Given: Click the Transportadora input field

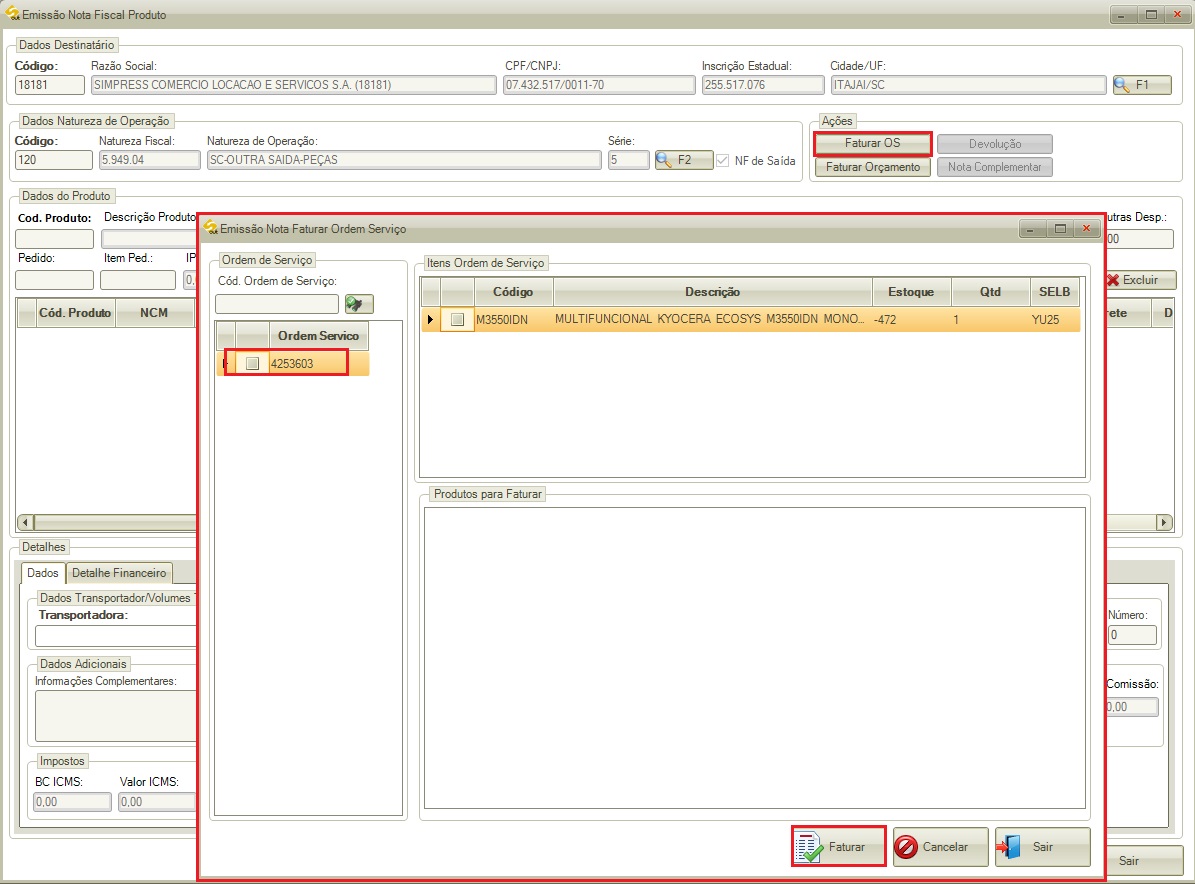Looking at the screenshot, I should pos(116,636).
